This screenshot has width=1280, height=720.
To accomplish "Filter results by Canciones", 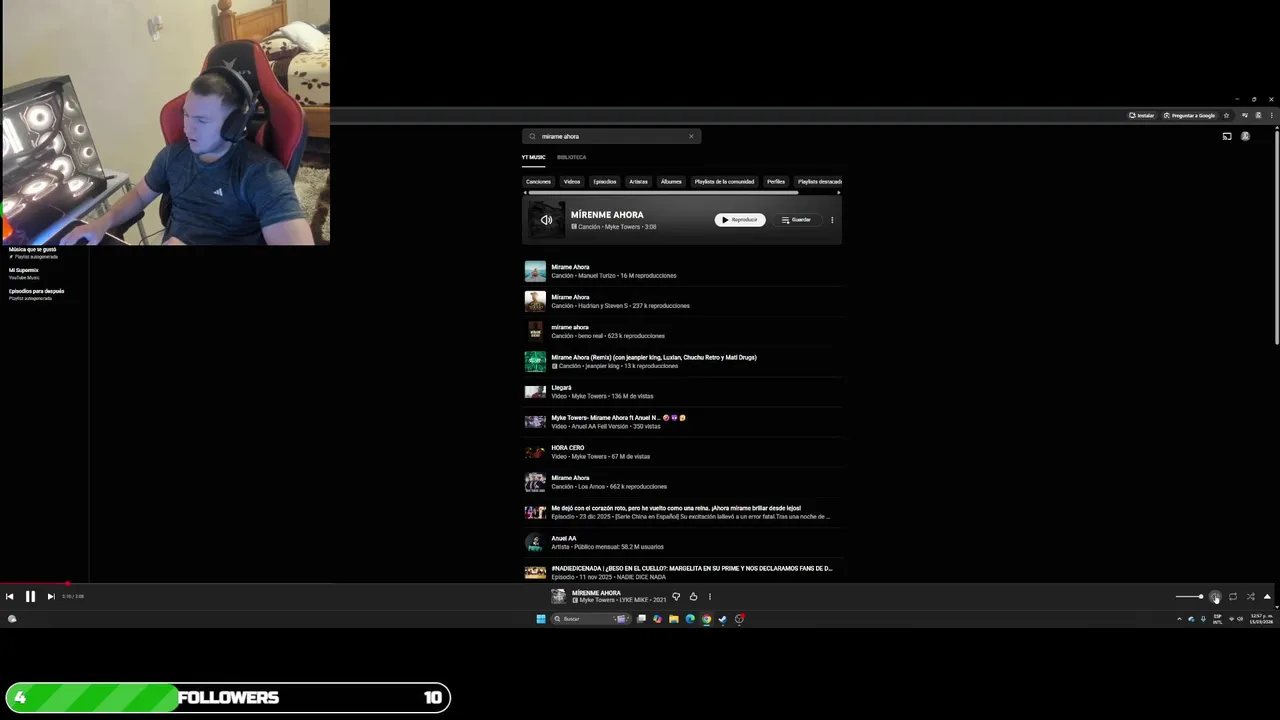I will click(x=538, y=181).
